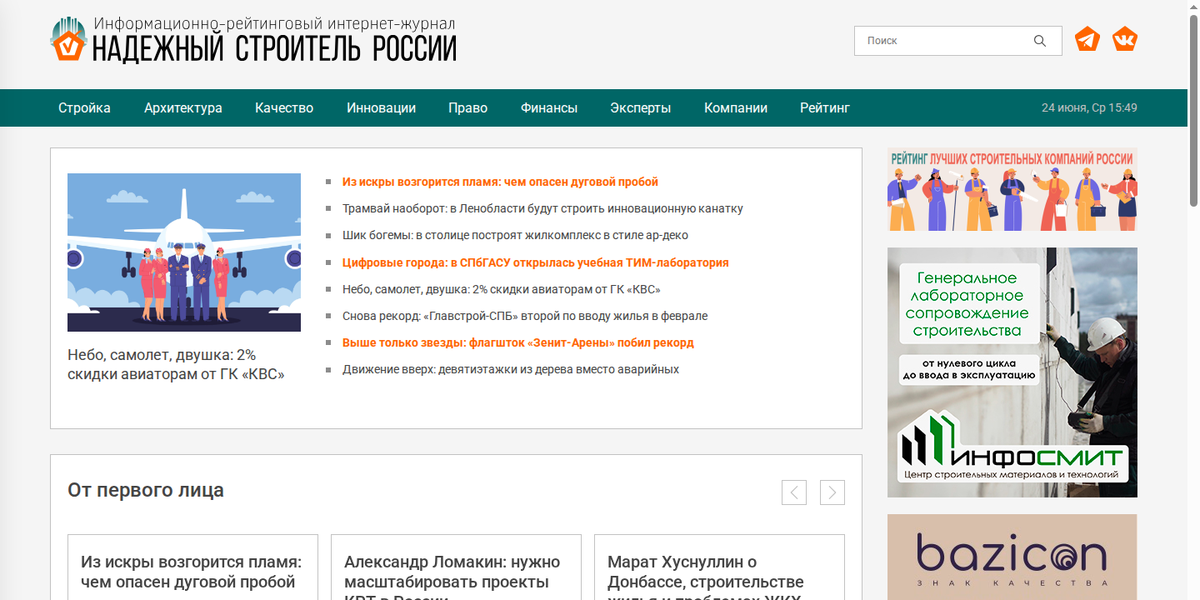1200x600 pixels.
Task: Open Марат Хуснуллин о Донбассе card
Action: click(706, 575)
